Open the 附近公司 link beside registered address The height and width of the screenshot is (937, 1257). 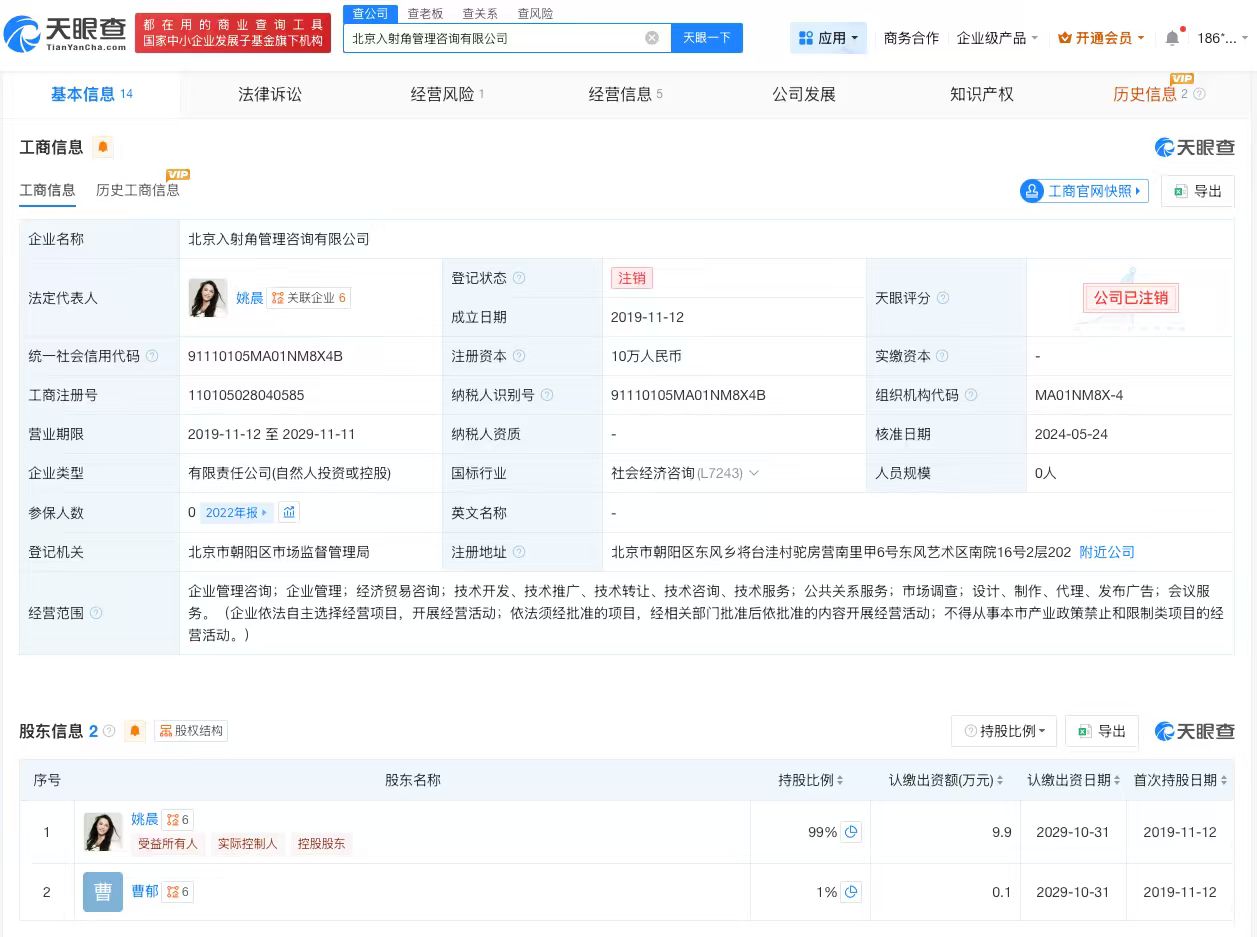[1106, 551]
